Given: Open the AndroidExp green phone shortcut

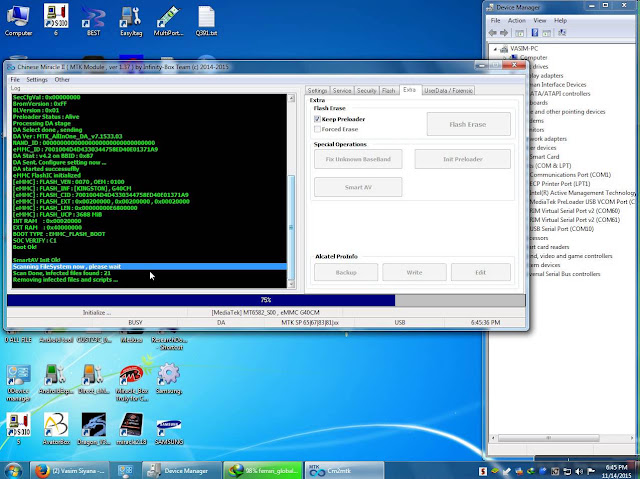Looking at the screenshot, I should [x=56, y=379].
